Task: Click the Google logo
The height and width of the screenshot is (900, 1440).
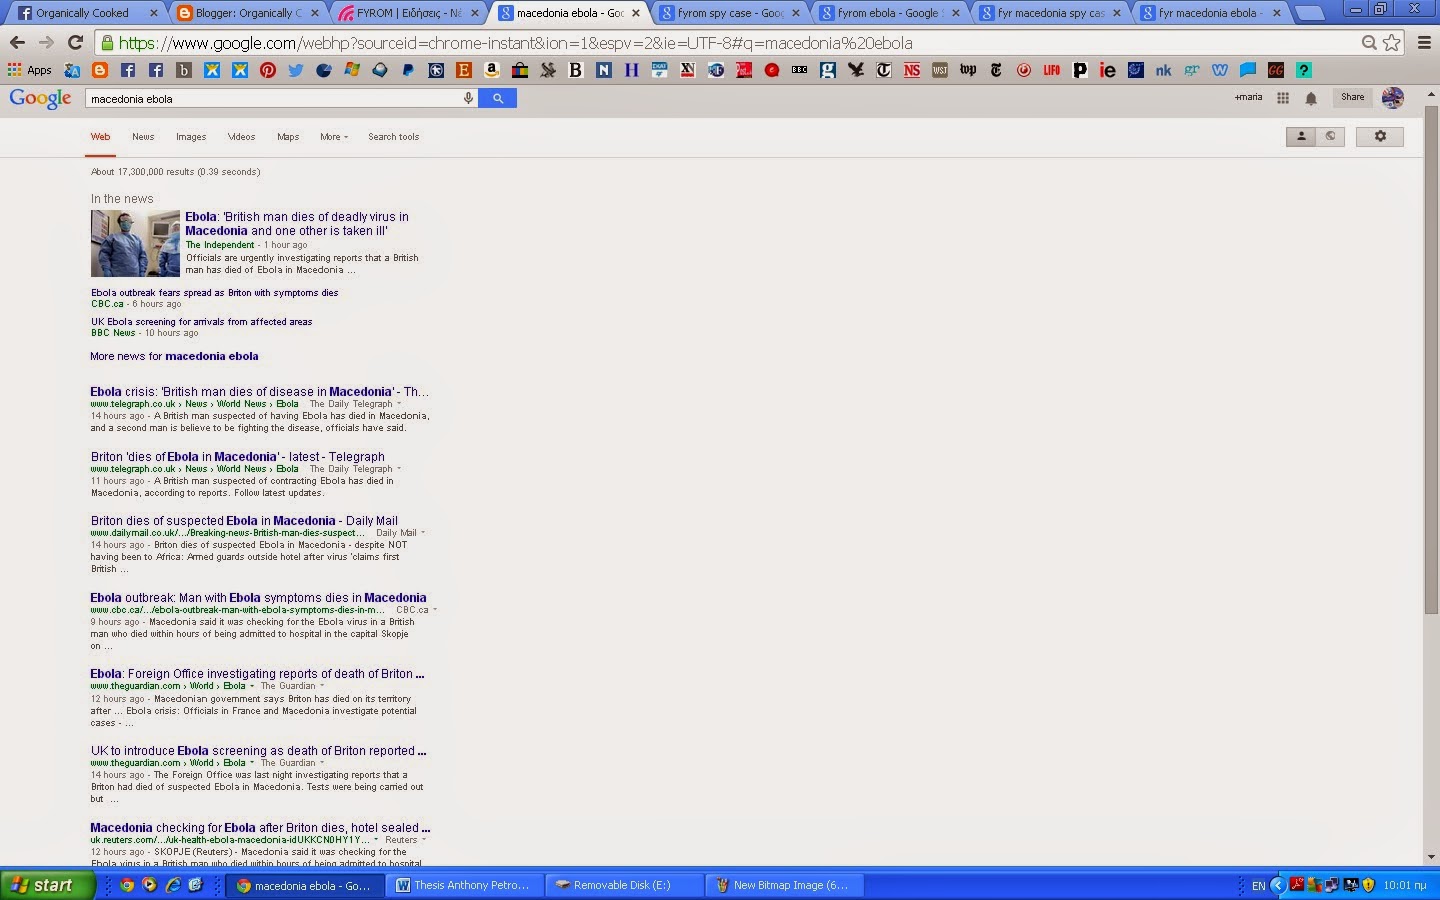Action: (x=40, y=98)
